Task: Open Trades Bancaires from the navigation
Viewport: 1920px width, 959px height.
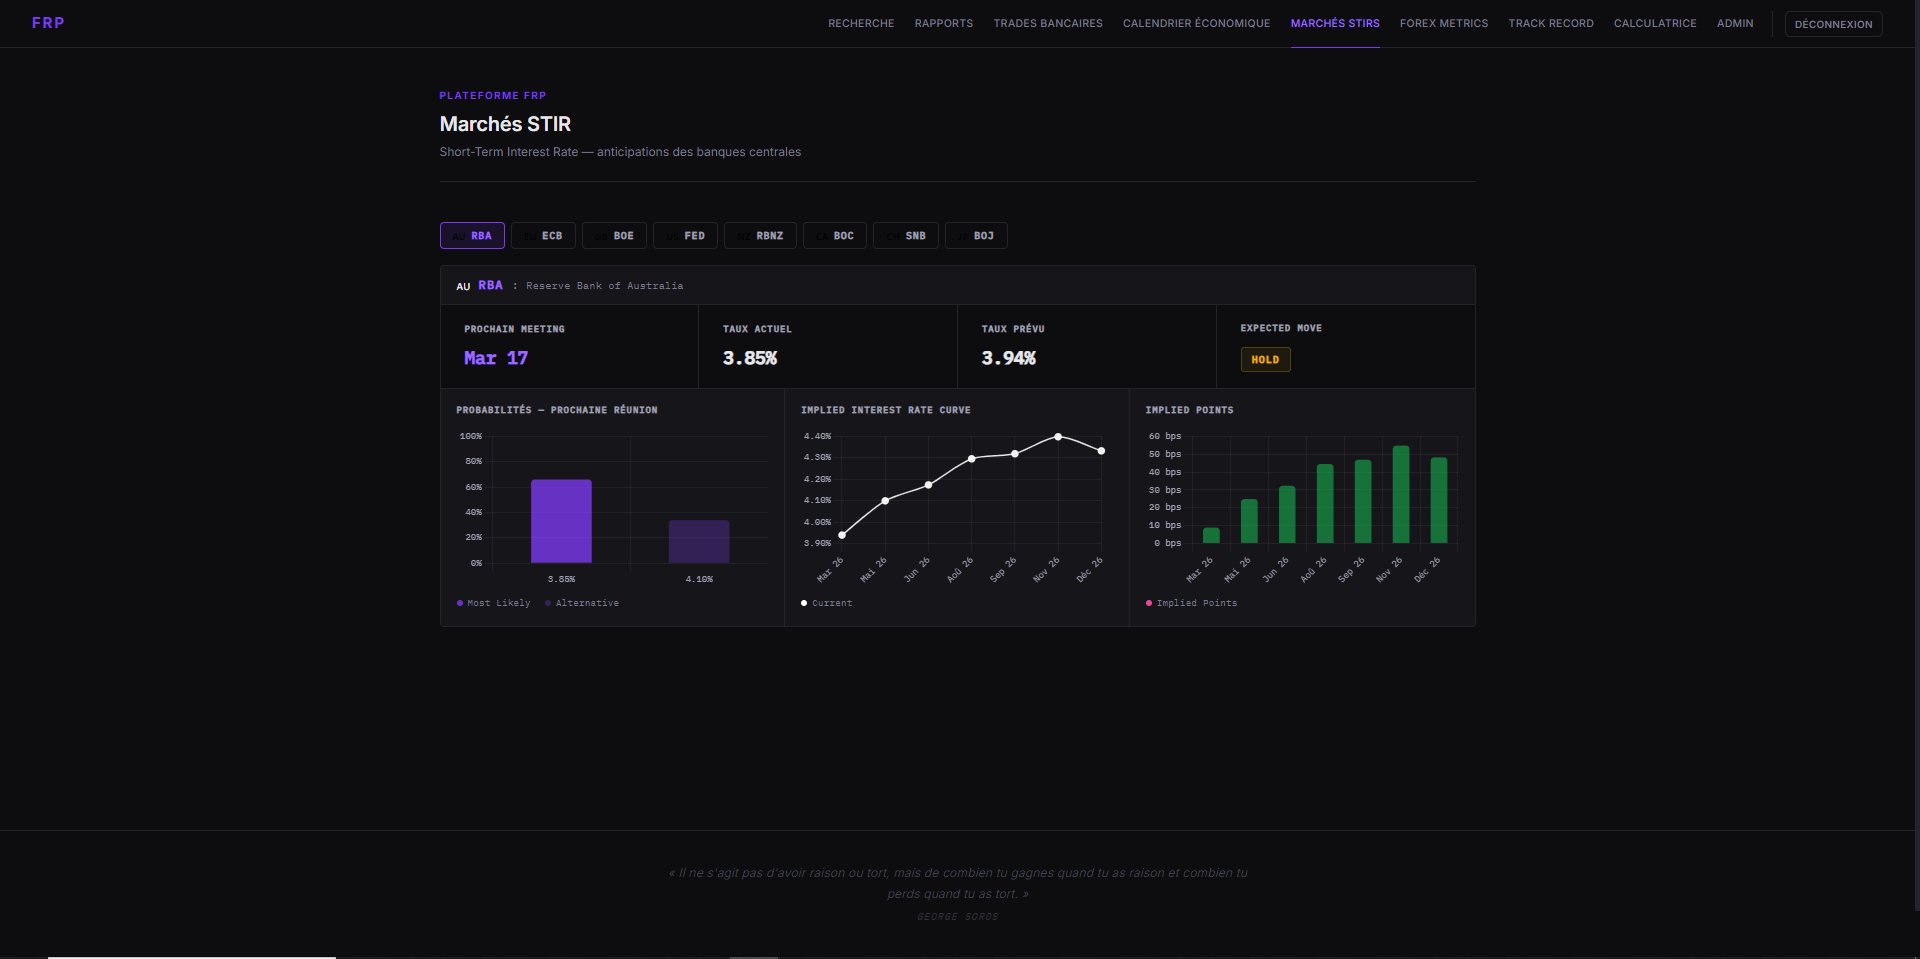Action: 1047,23
